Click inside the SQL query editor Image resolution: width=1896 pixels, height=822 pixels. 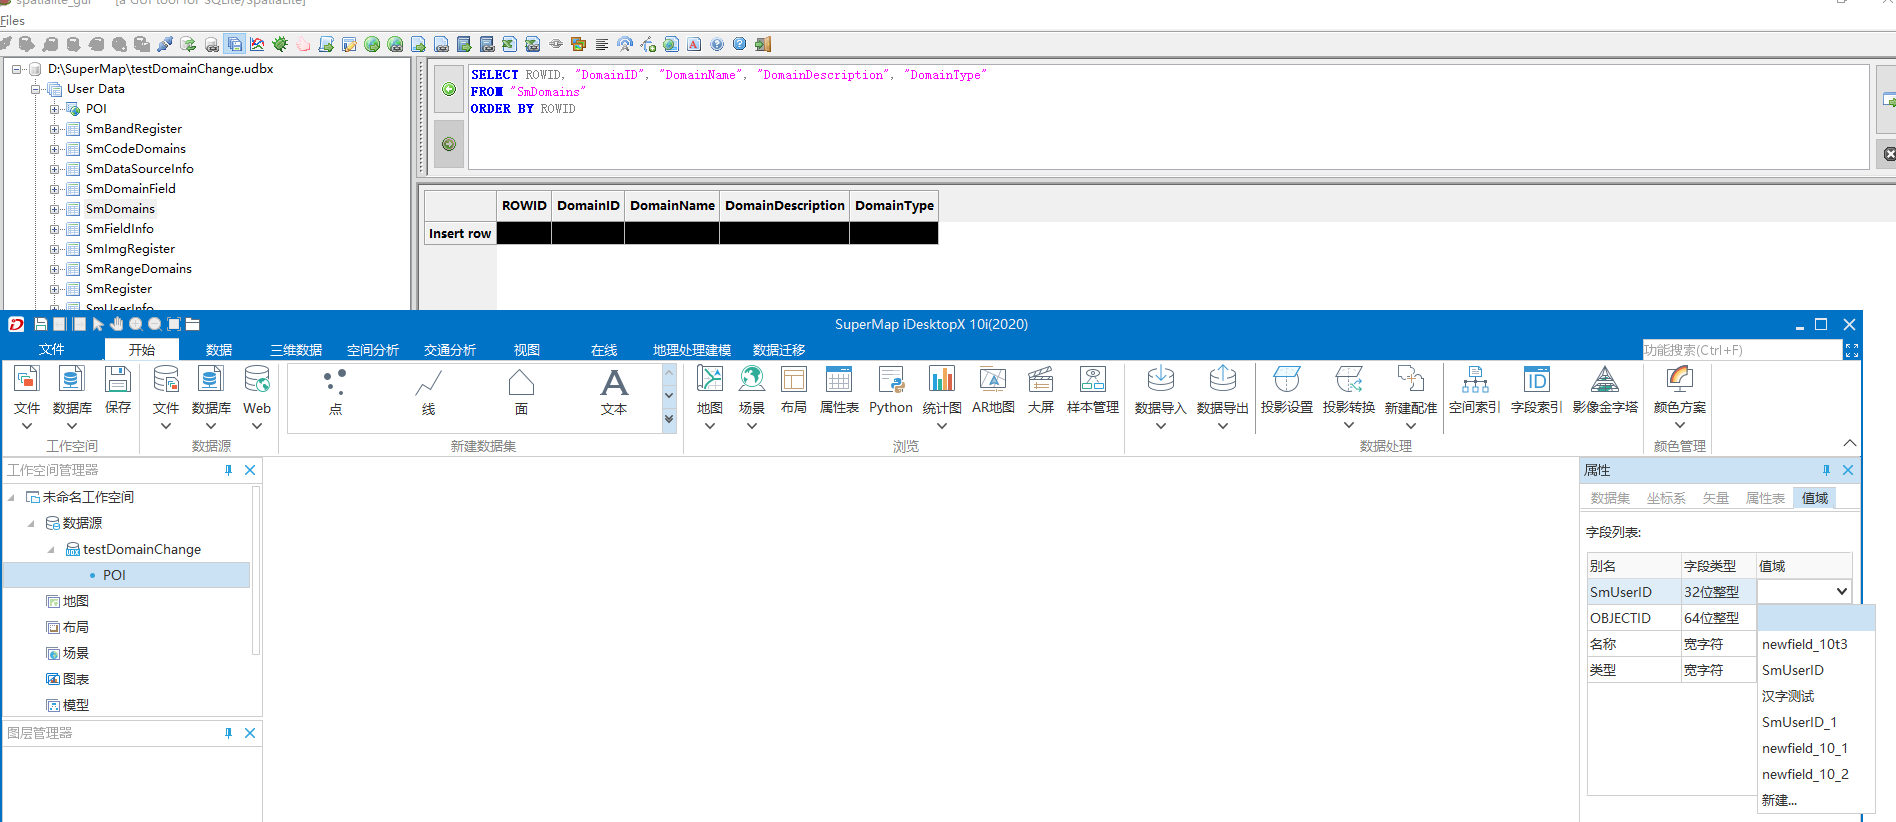1168,116
